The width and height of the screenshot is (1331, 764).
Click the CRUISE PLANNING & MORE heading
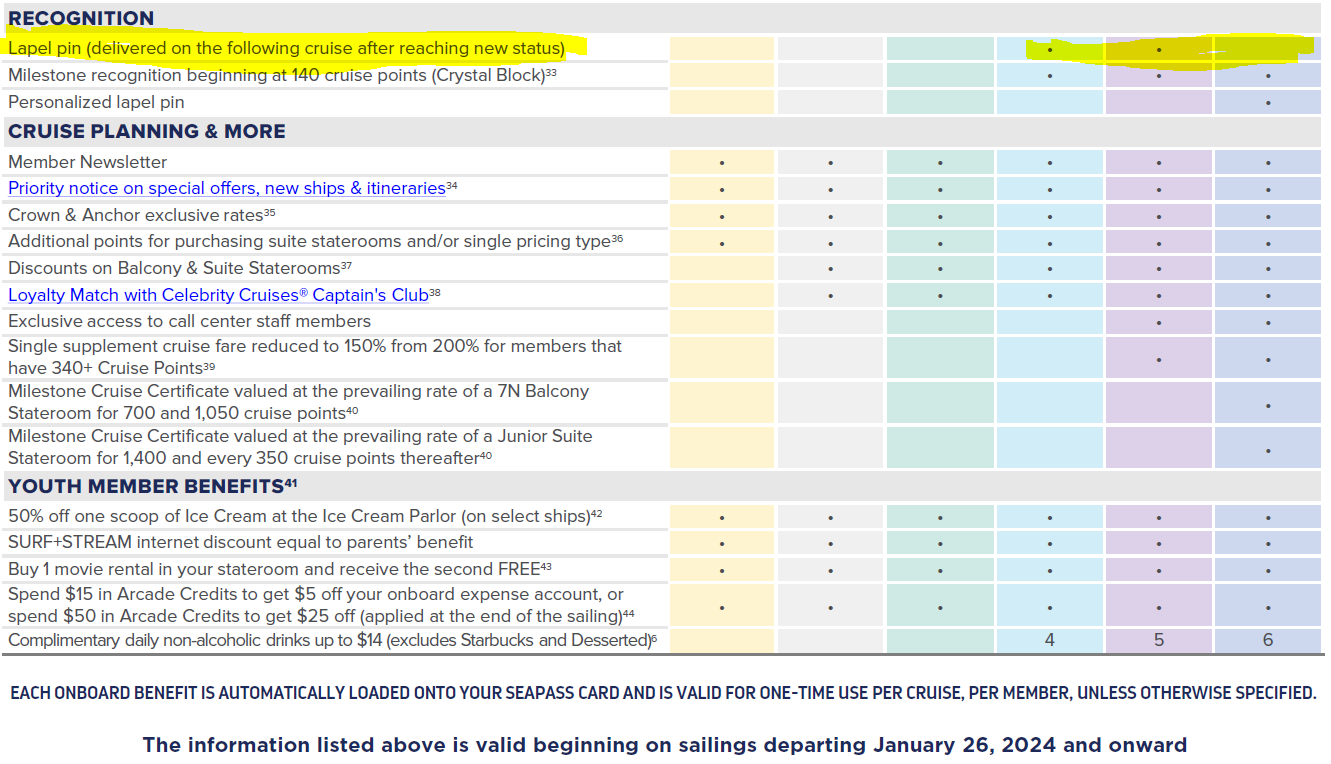click(x=147, y=131)
